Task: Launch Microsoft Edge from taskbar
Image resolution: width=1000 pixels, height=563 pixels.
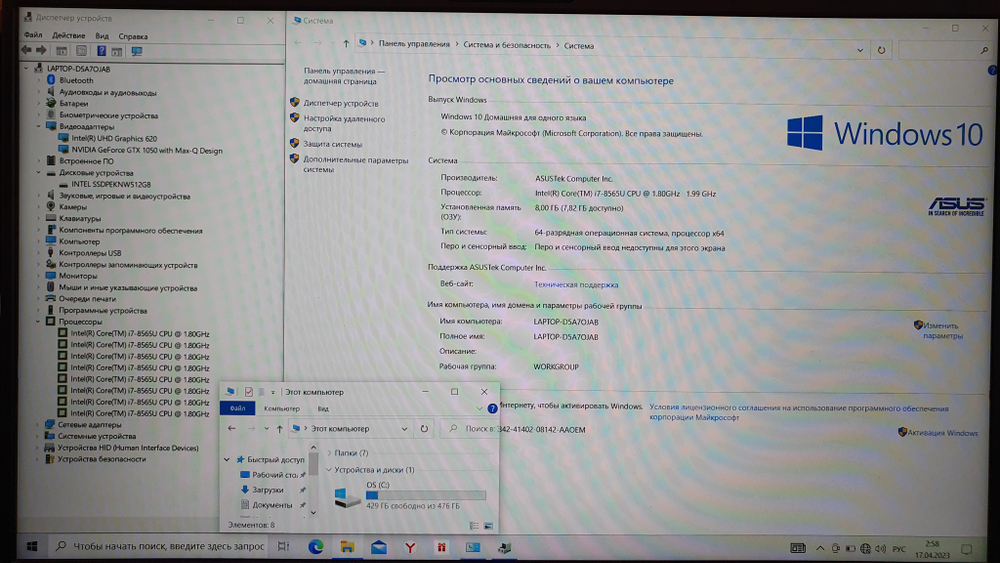Action: tap(316, 546)
